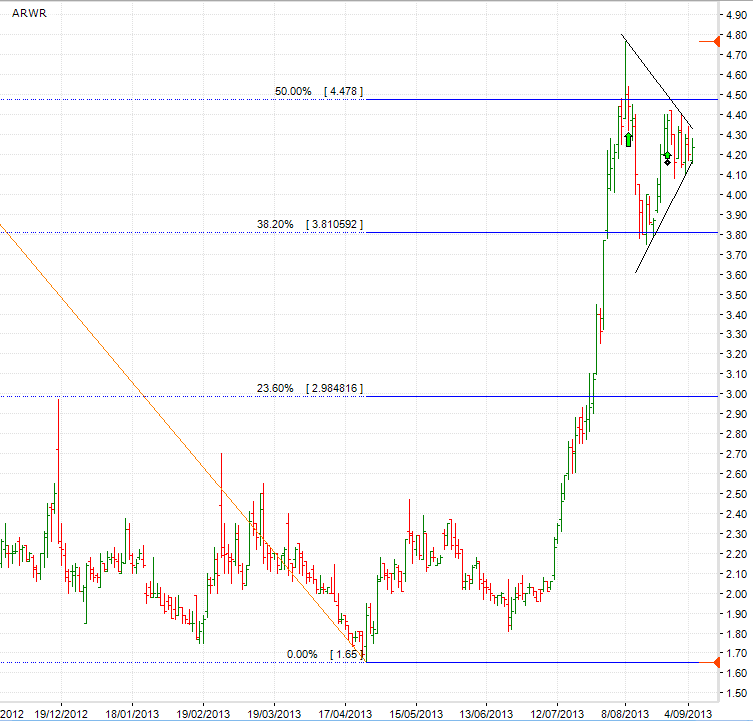This screenshot has height=721, width=753.
Task: Click the [ 3.810592 ] retracement value
Action: pos(334,224)
